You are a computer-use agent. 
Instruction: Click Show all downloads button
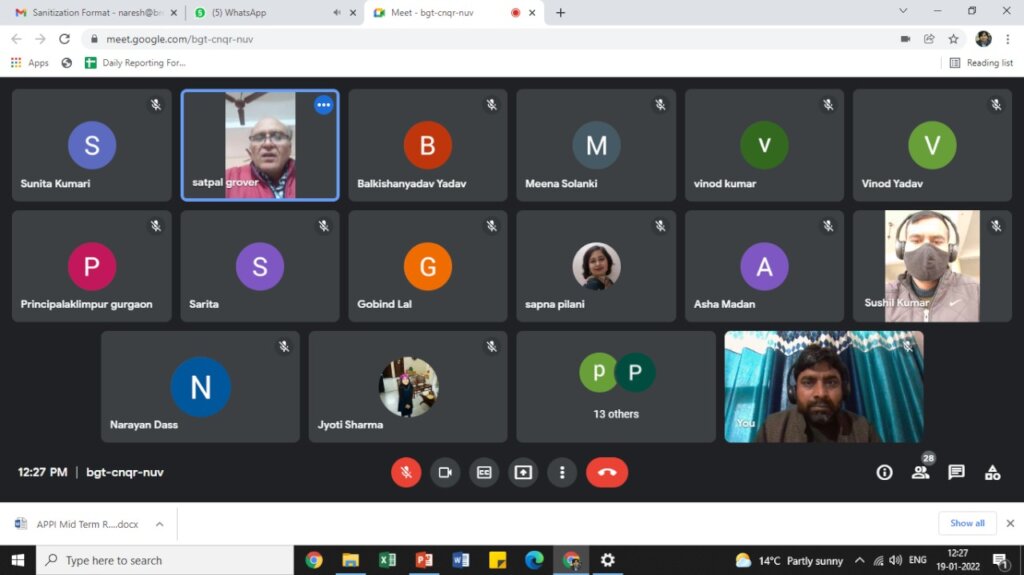click(x=967, y=523)
